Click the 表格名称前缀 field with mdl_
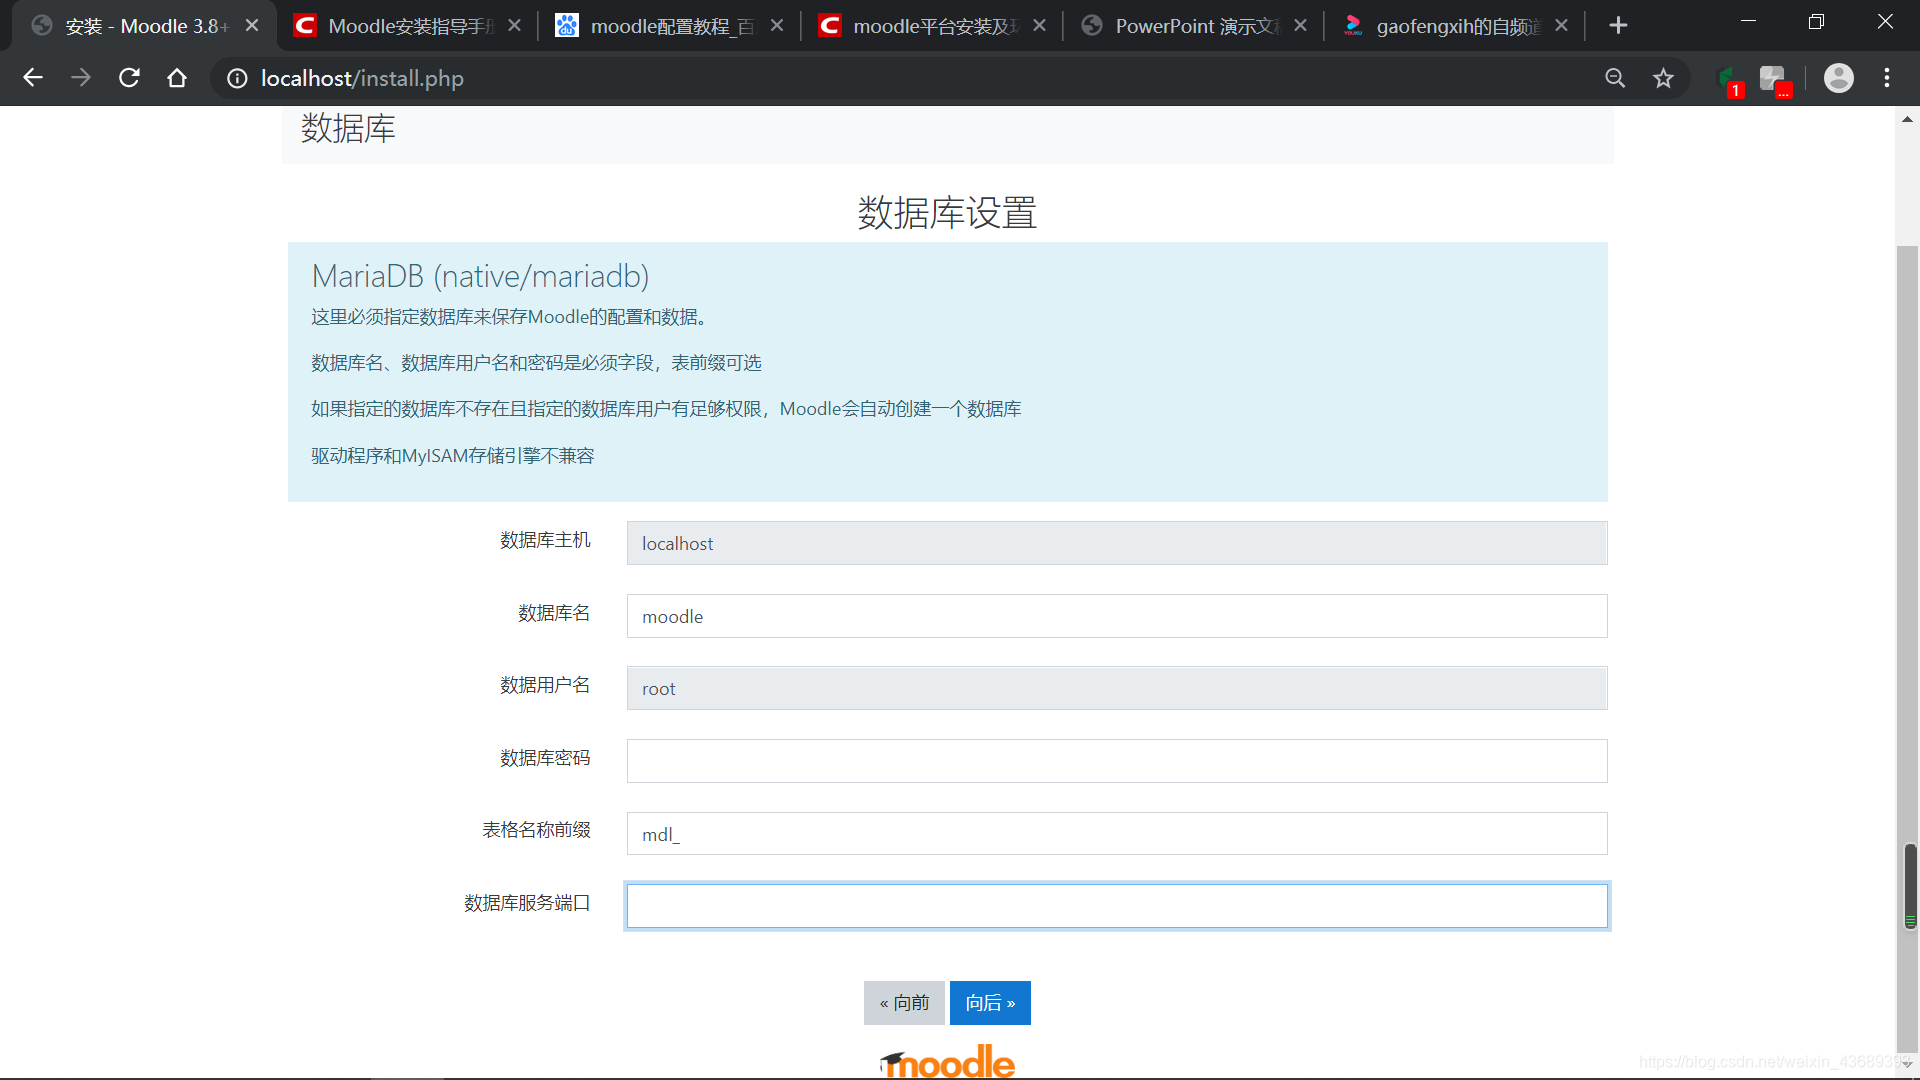Image resolution: width=1920 pixels, height=1080 pixels. (x=1116, y=834)
